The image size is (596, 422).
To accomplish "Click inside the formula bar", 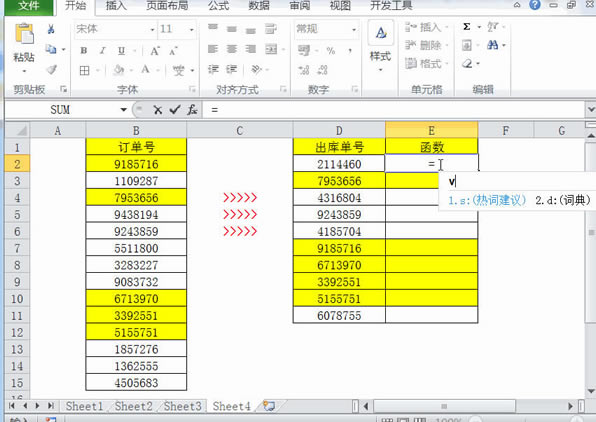I will (393, 110).
